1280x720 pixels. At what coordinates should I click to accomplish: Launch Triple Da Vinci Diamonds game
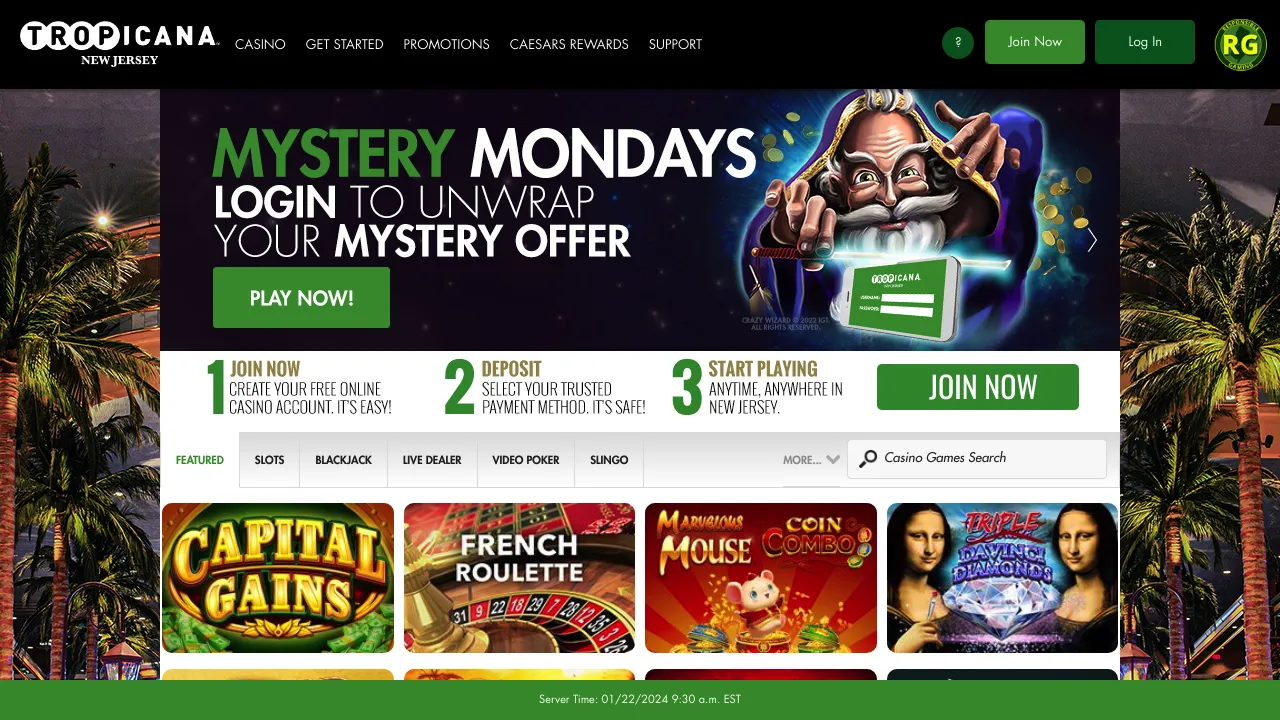tap(1002, 578)
